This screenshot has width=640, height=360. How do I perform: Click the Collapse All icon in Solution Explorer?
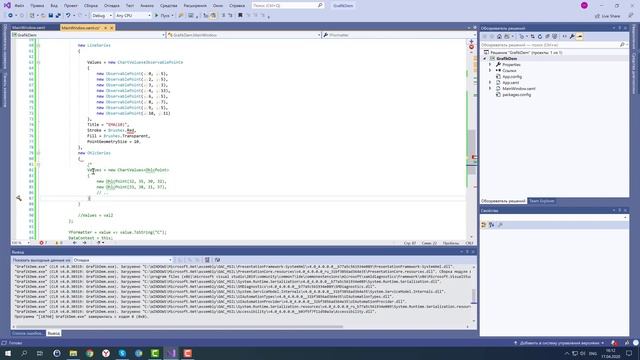coord(547,36)
